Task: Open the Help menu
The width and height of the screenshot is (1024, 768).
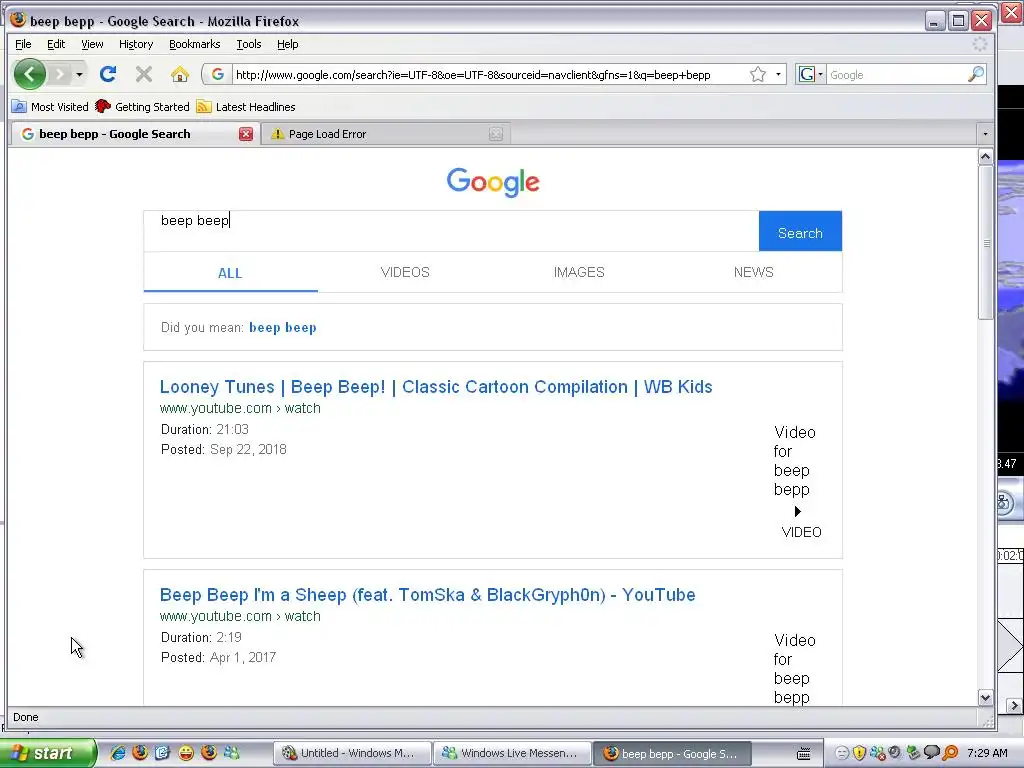Action: coord(287,44)
